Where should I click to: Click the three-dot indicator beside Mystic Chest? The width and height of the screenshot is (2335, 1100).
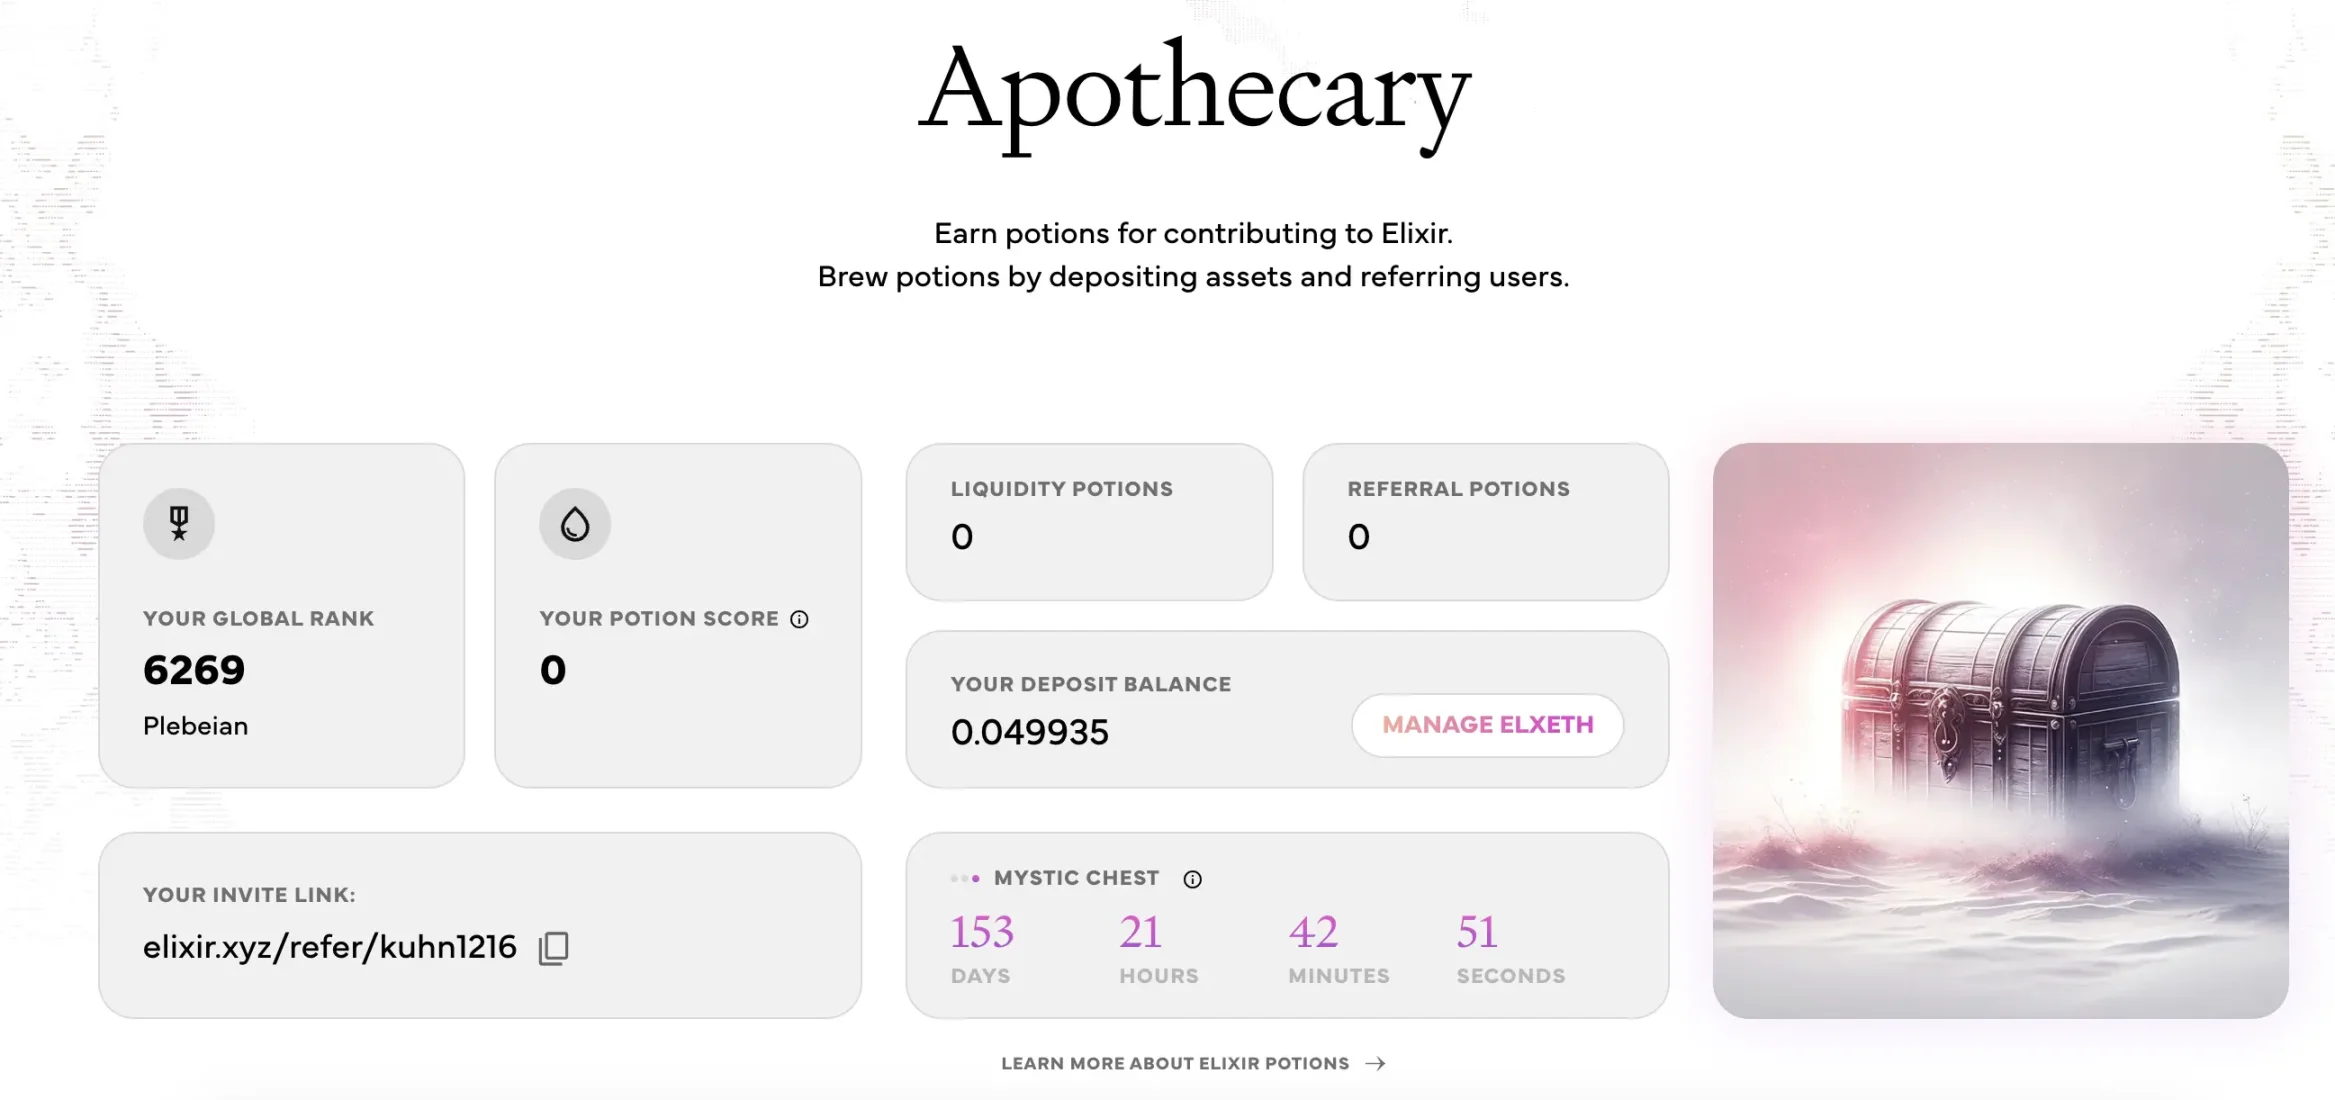click(x=965, y=878)
